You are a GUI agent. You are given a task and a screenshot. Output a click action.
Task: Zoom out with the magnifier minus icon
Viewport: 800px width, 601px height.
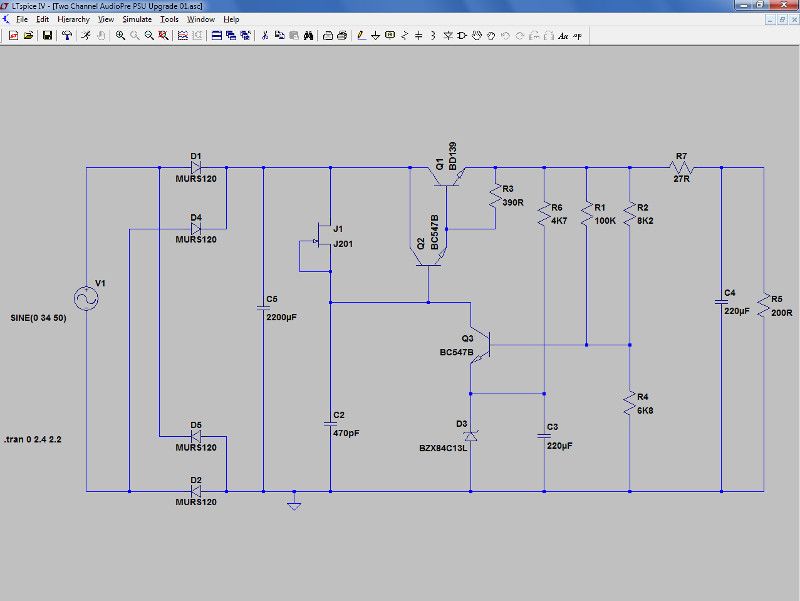(x=149, y=36)
